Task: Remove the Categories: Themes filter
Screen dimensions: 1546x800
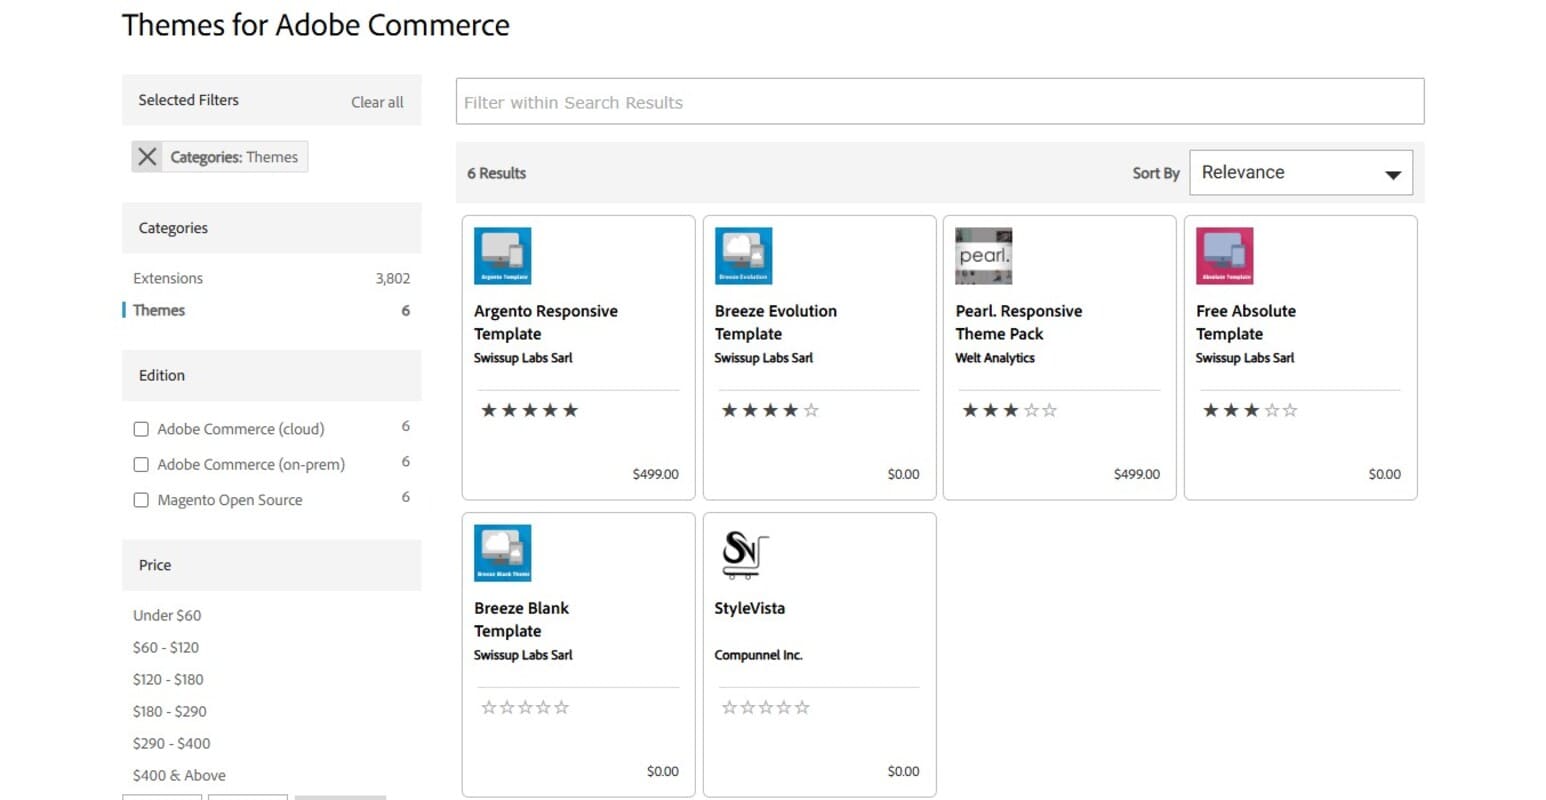Action: click(146, 156)
